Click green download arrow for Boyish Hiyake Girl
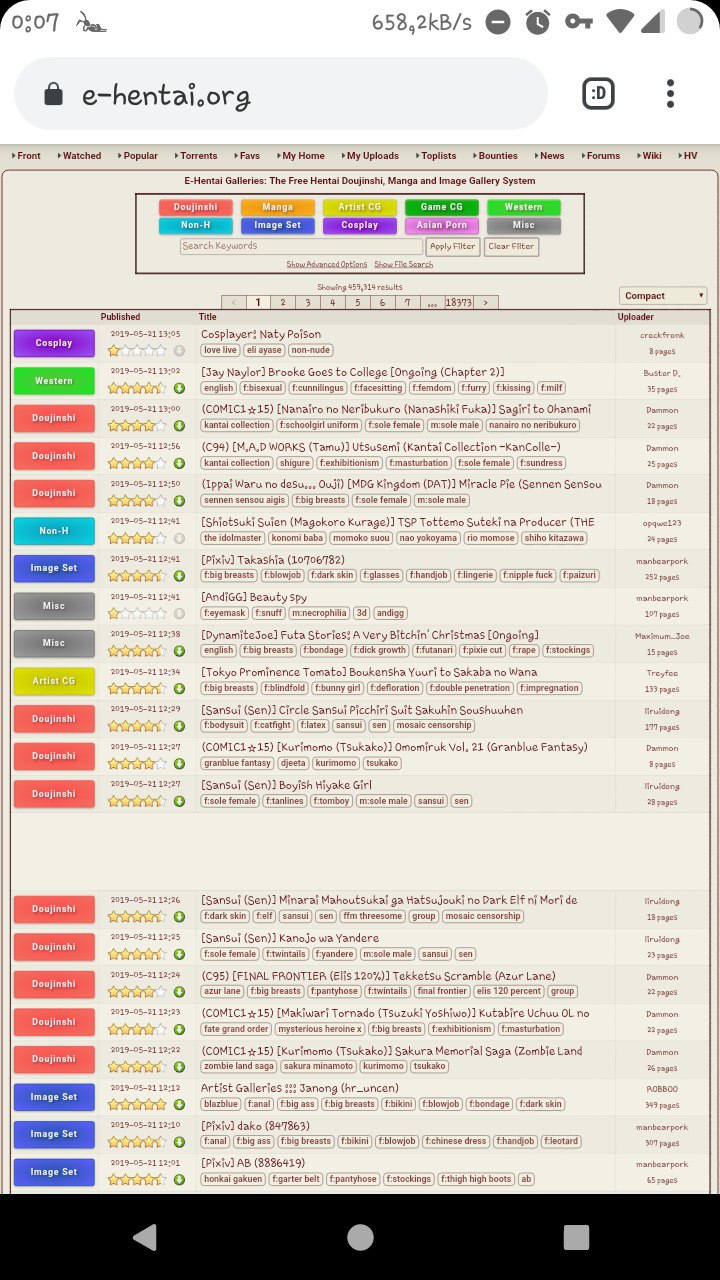 [x=179, y=801]
